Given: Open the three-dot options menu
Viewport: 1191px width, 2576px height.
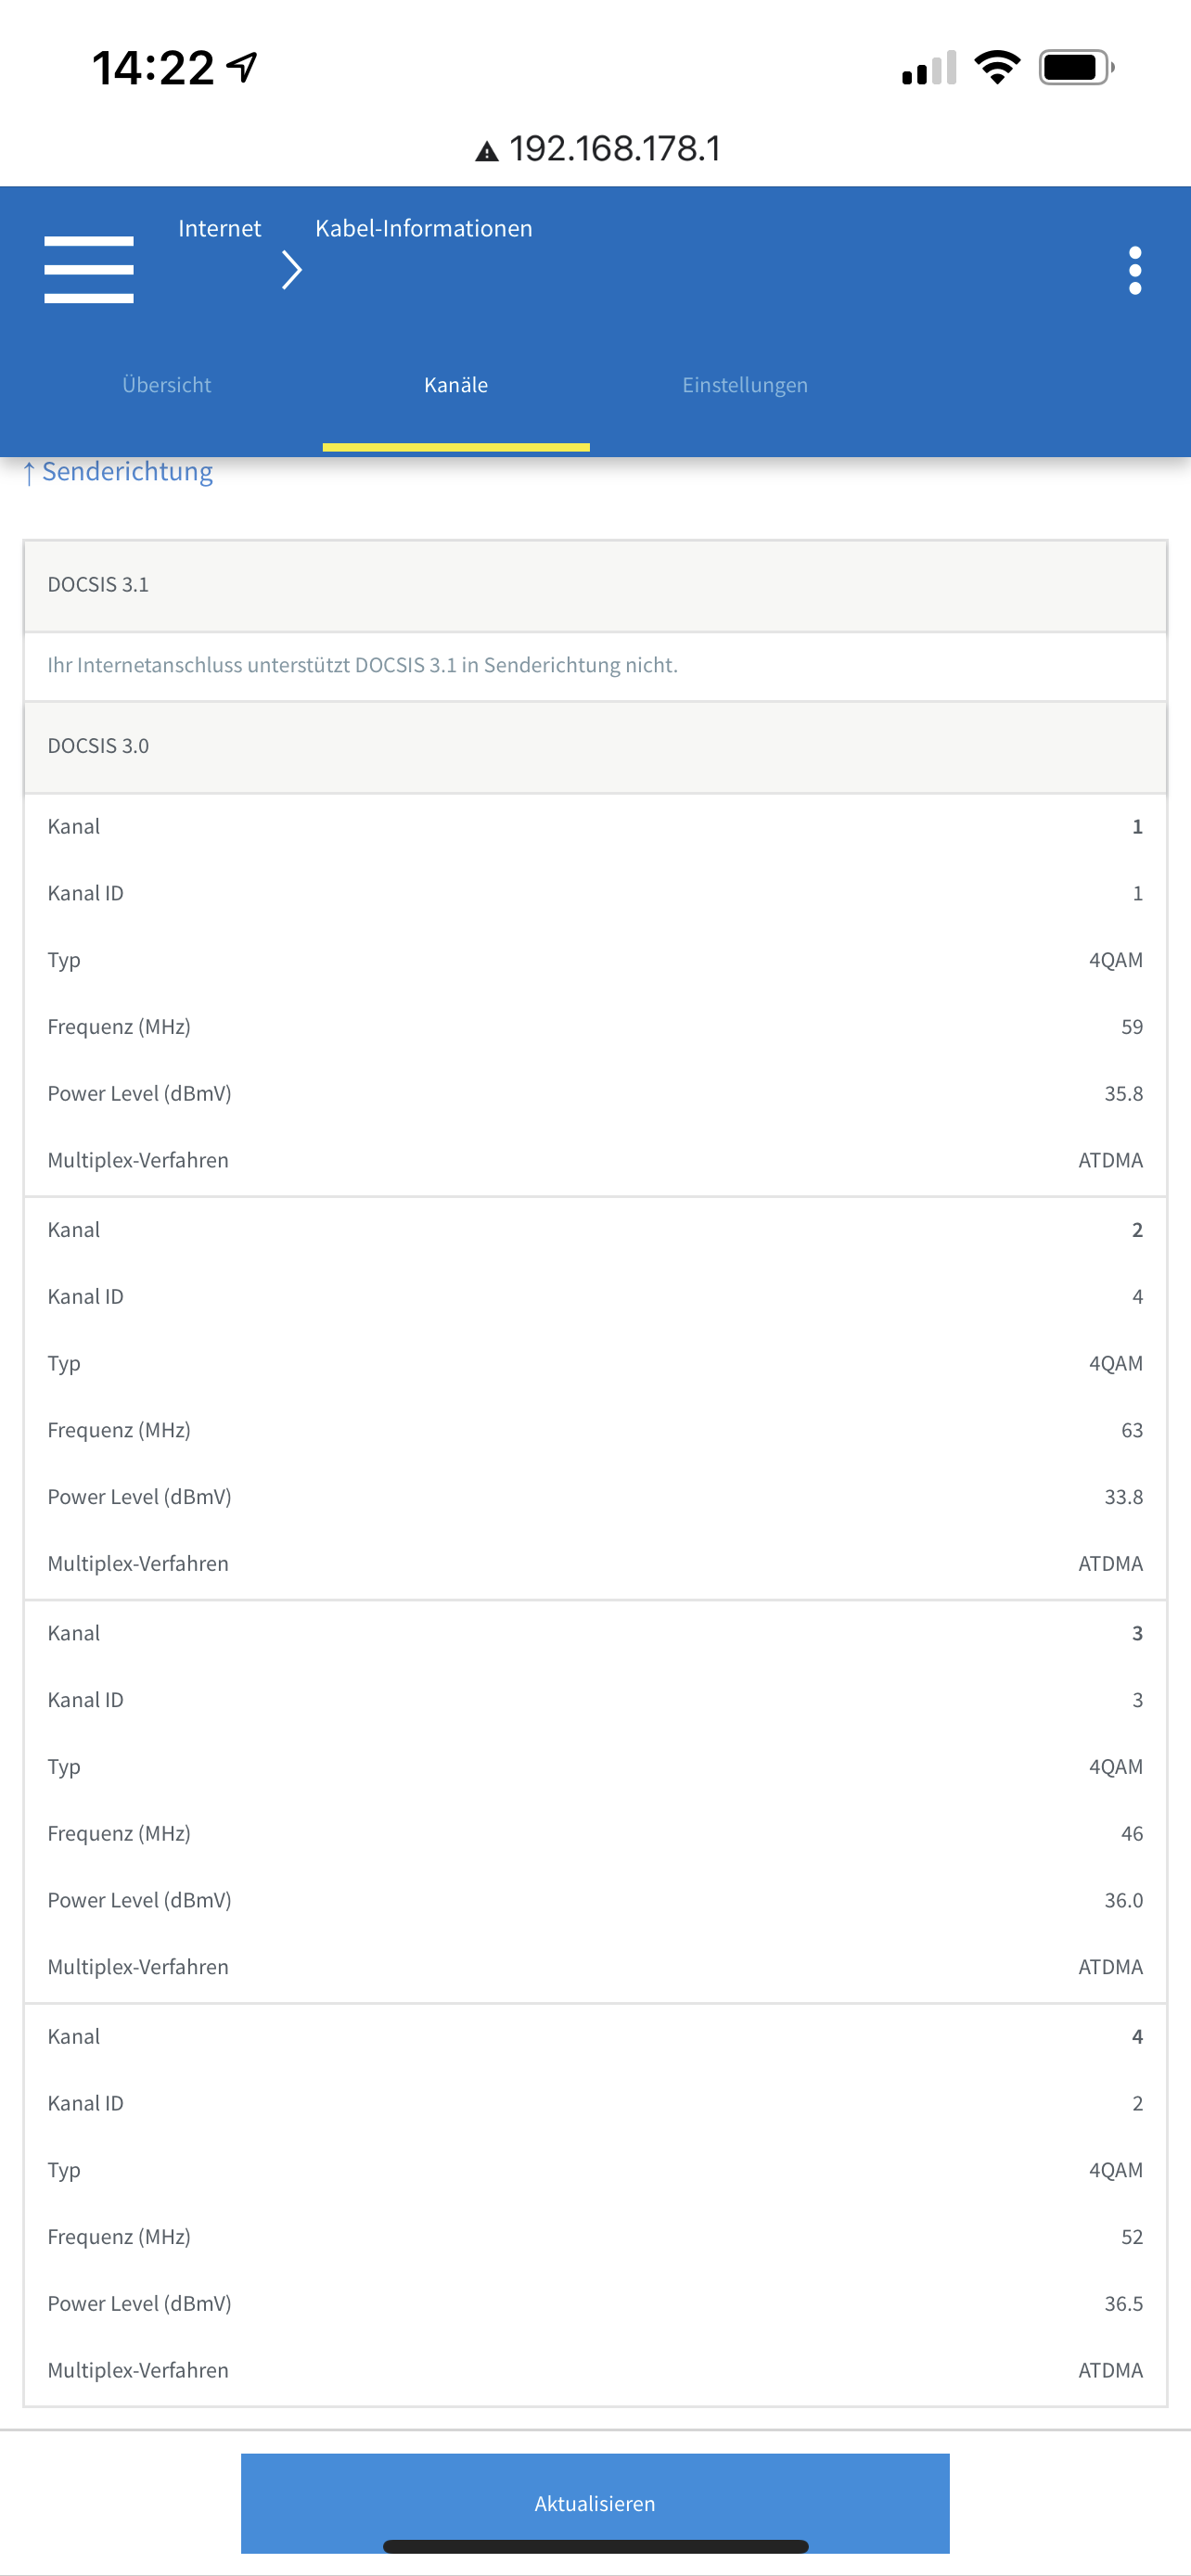Looking at the screenshot, I should [1135, 270].
